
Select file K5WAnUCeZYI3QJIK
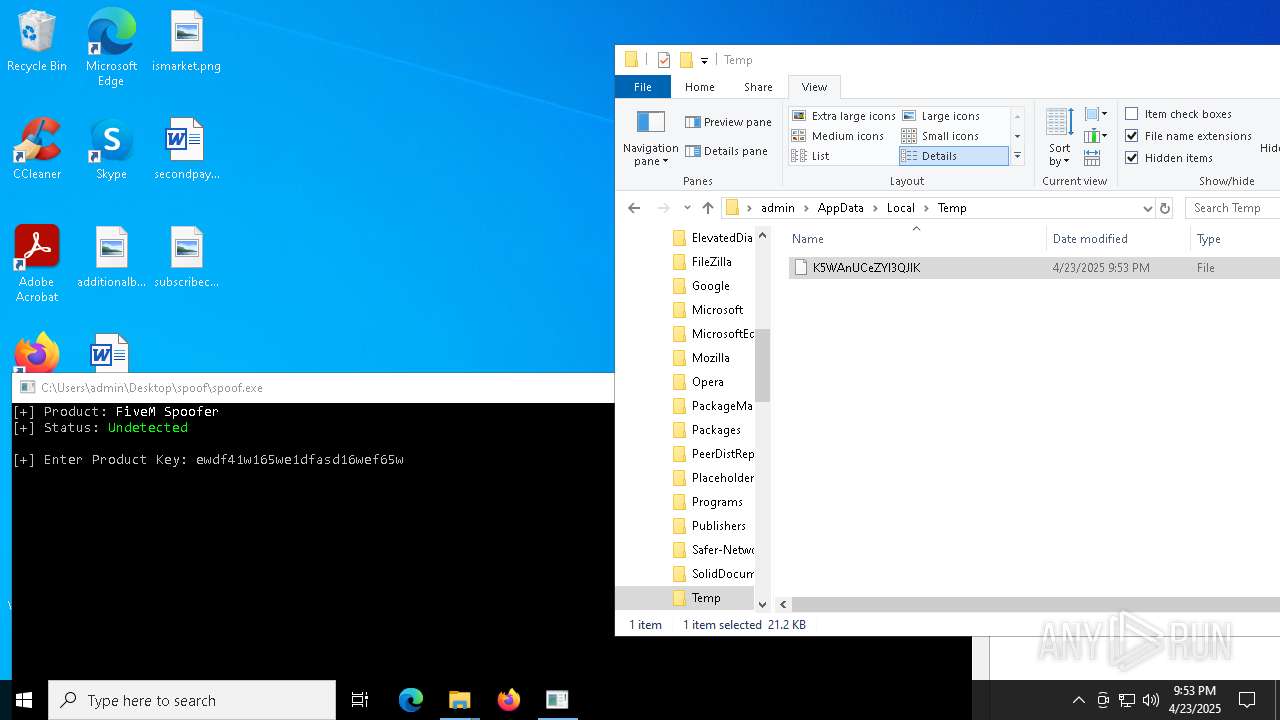point(866,268)
